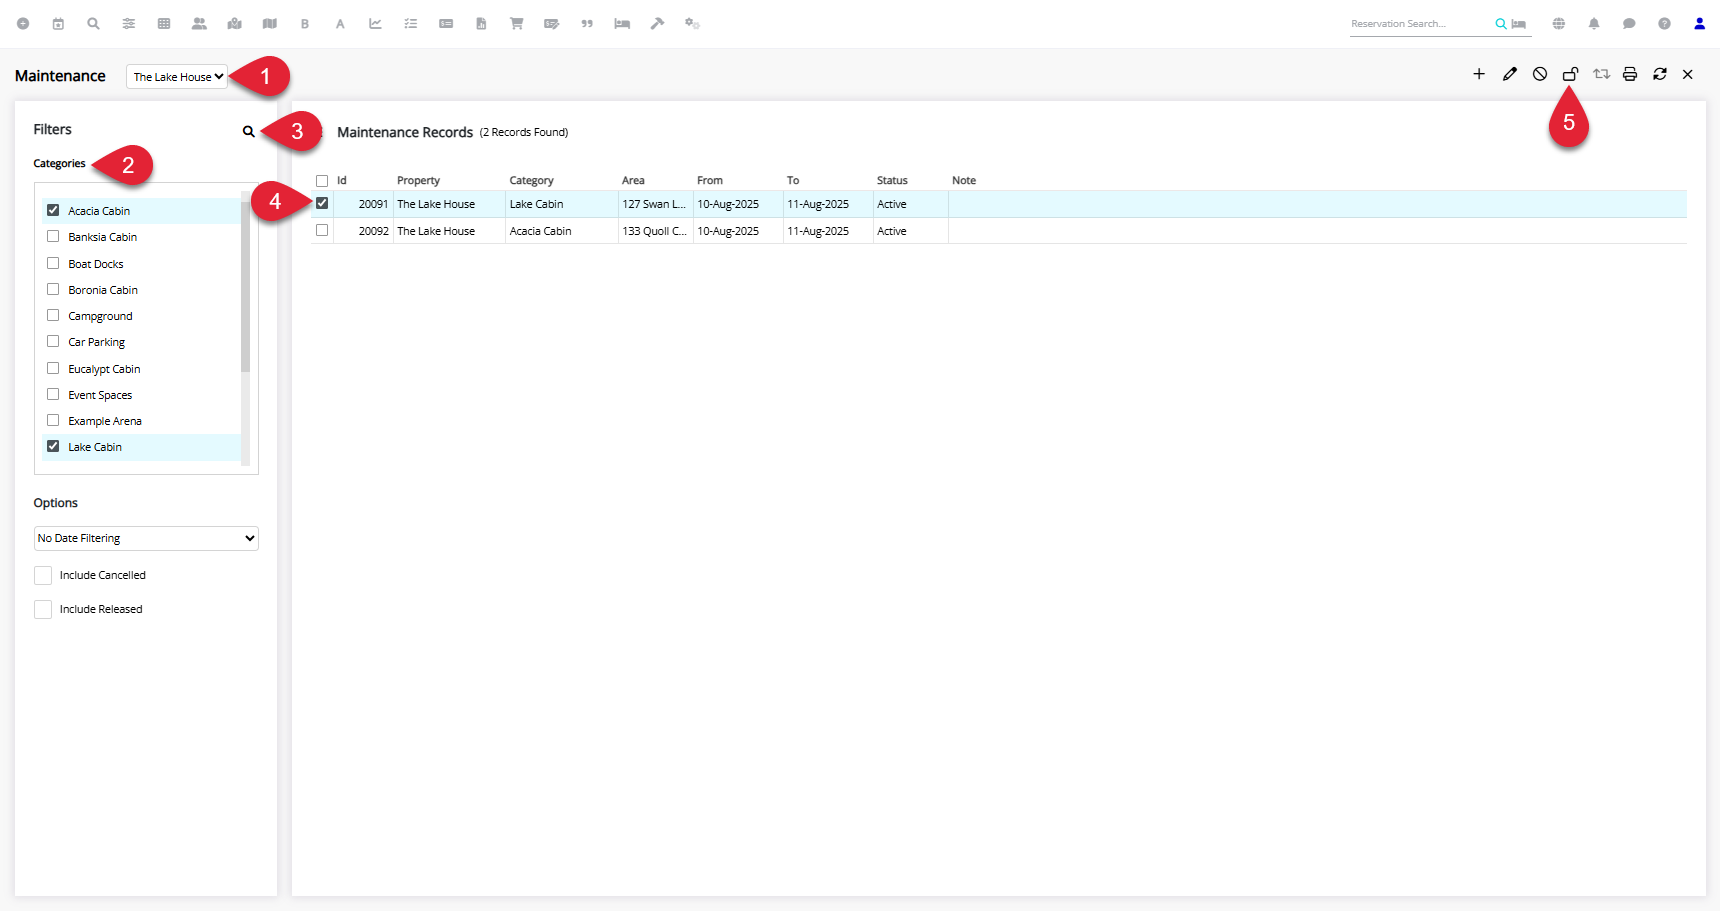This screenshot has width=1720, height=911.
Task: Open the bed icon in the top toolbar
Action: tap(622, 24)
